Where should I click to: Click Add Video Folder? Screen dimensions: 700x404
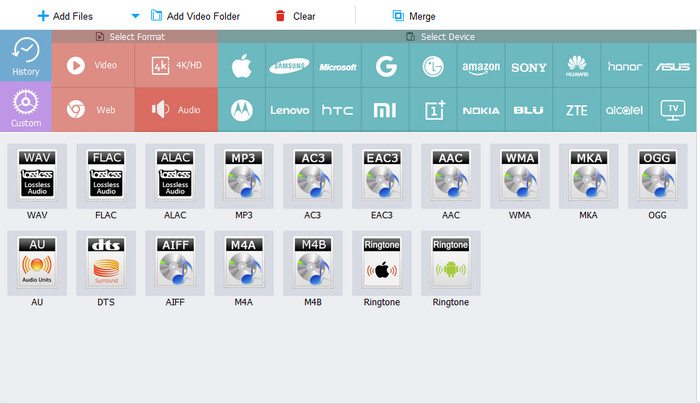click(195, 17)
